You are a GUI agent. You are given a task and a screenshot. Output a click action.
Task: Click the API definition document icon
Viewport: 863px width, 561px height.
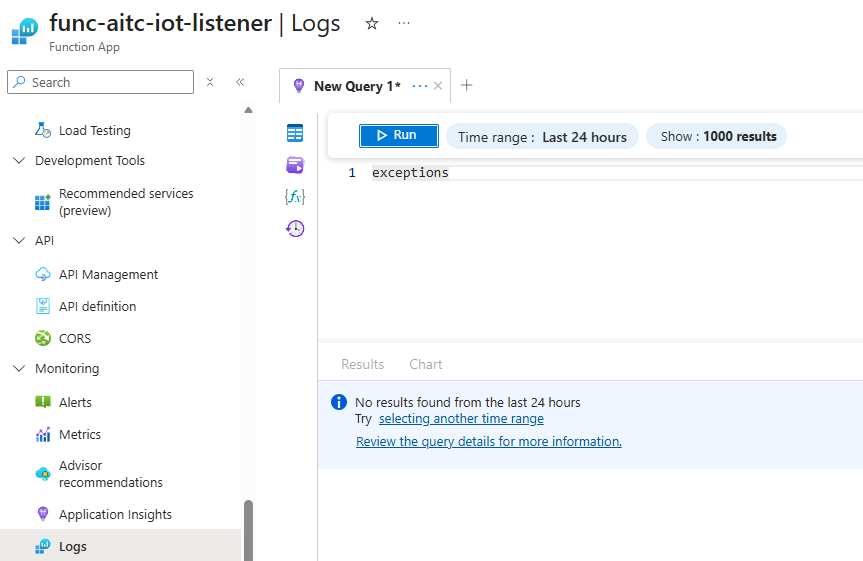point(43,306)
